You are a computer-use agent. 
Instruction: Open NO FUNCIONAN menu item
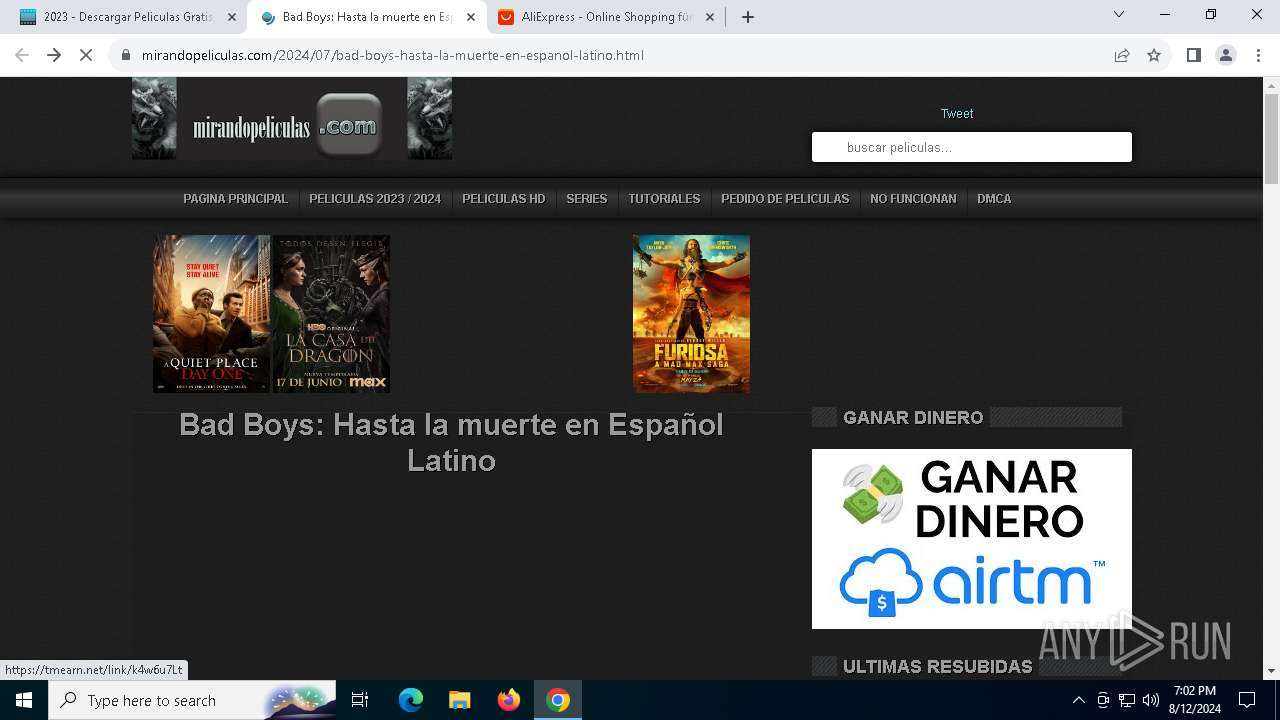[913, 199]
